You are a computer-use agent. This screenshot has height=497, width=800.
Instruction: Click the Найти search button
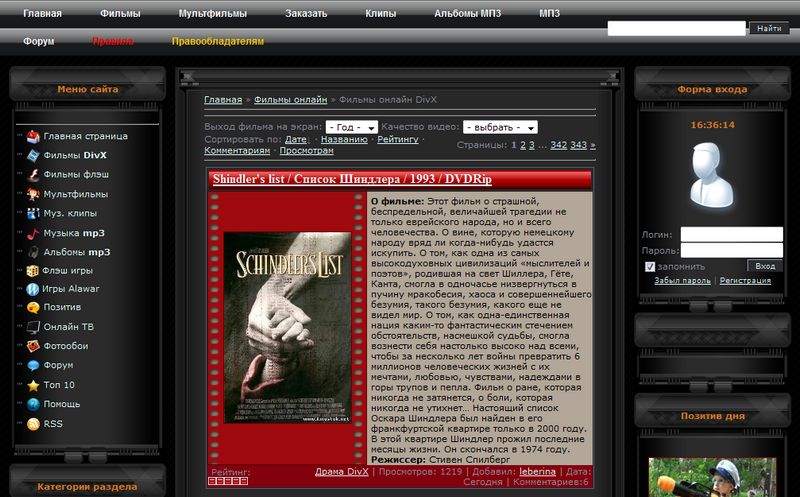pos(769,28)
